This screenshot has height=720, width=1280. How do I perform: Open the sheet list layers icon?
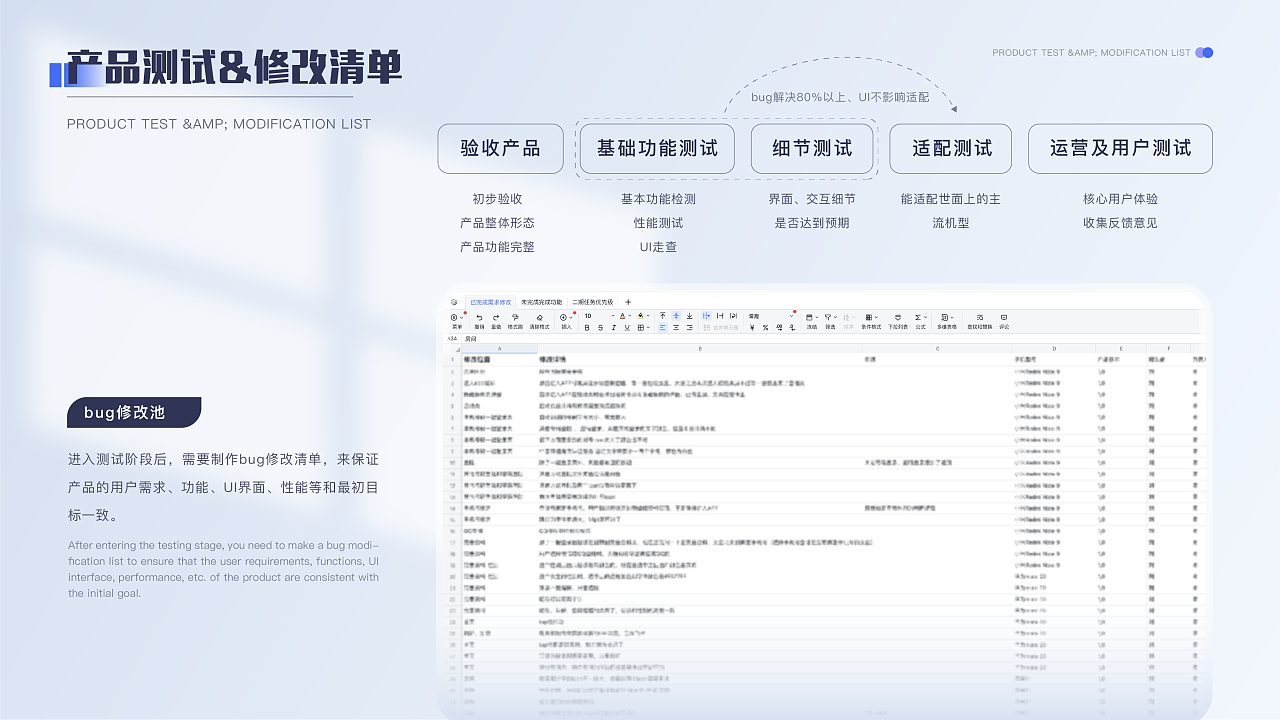454,302
